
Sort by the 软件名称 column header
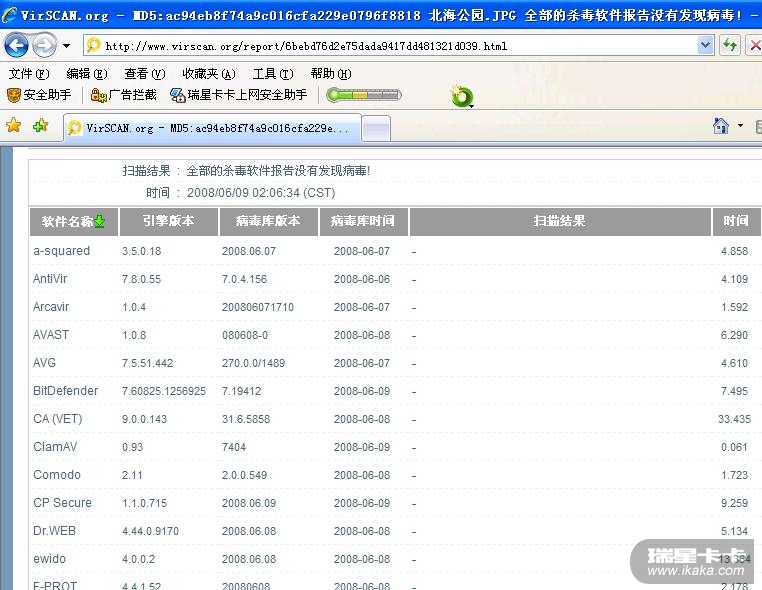(74, 222)
